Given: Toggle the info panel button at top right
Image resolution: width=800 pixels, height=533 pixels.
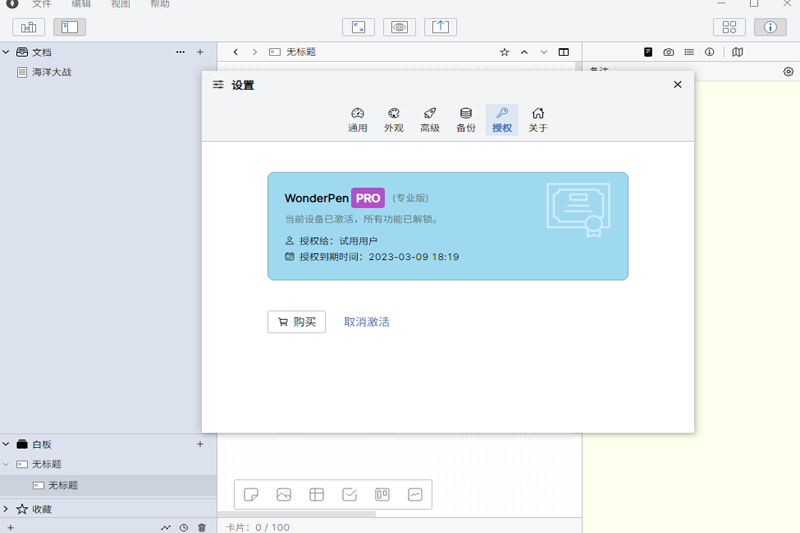Looking at the screenshot, I should click(x=770, y=27).
